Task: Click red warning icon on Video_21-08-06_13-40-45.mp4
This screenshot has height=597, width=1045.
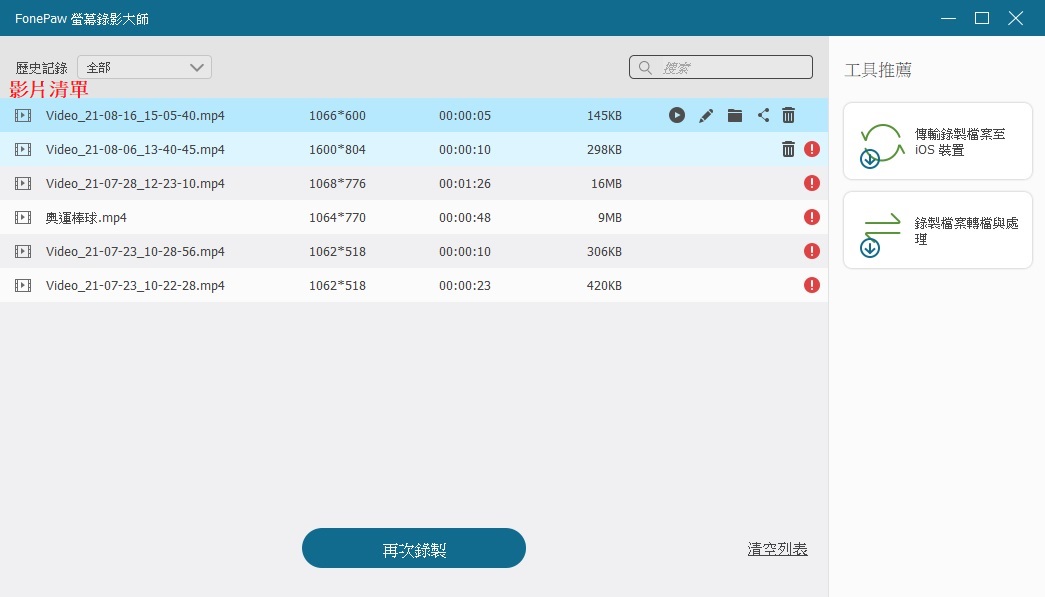Action: point(812,150)
